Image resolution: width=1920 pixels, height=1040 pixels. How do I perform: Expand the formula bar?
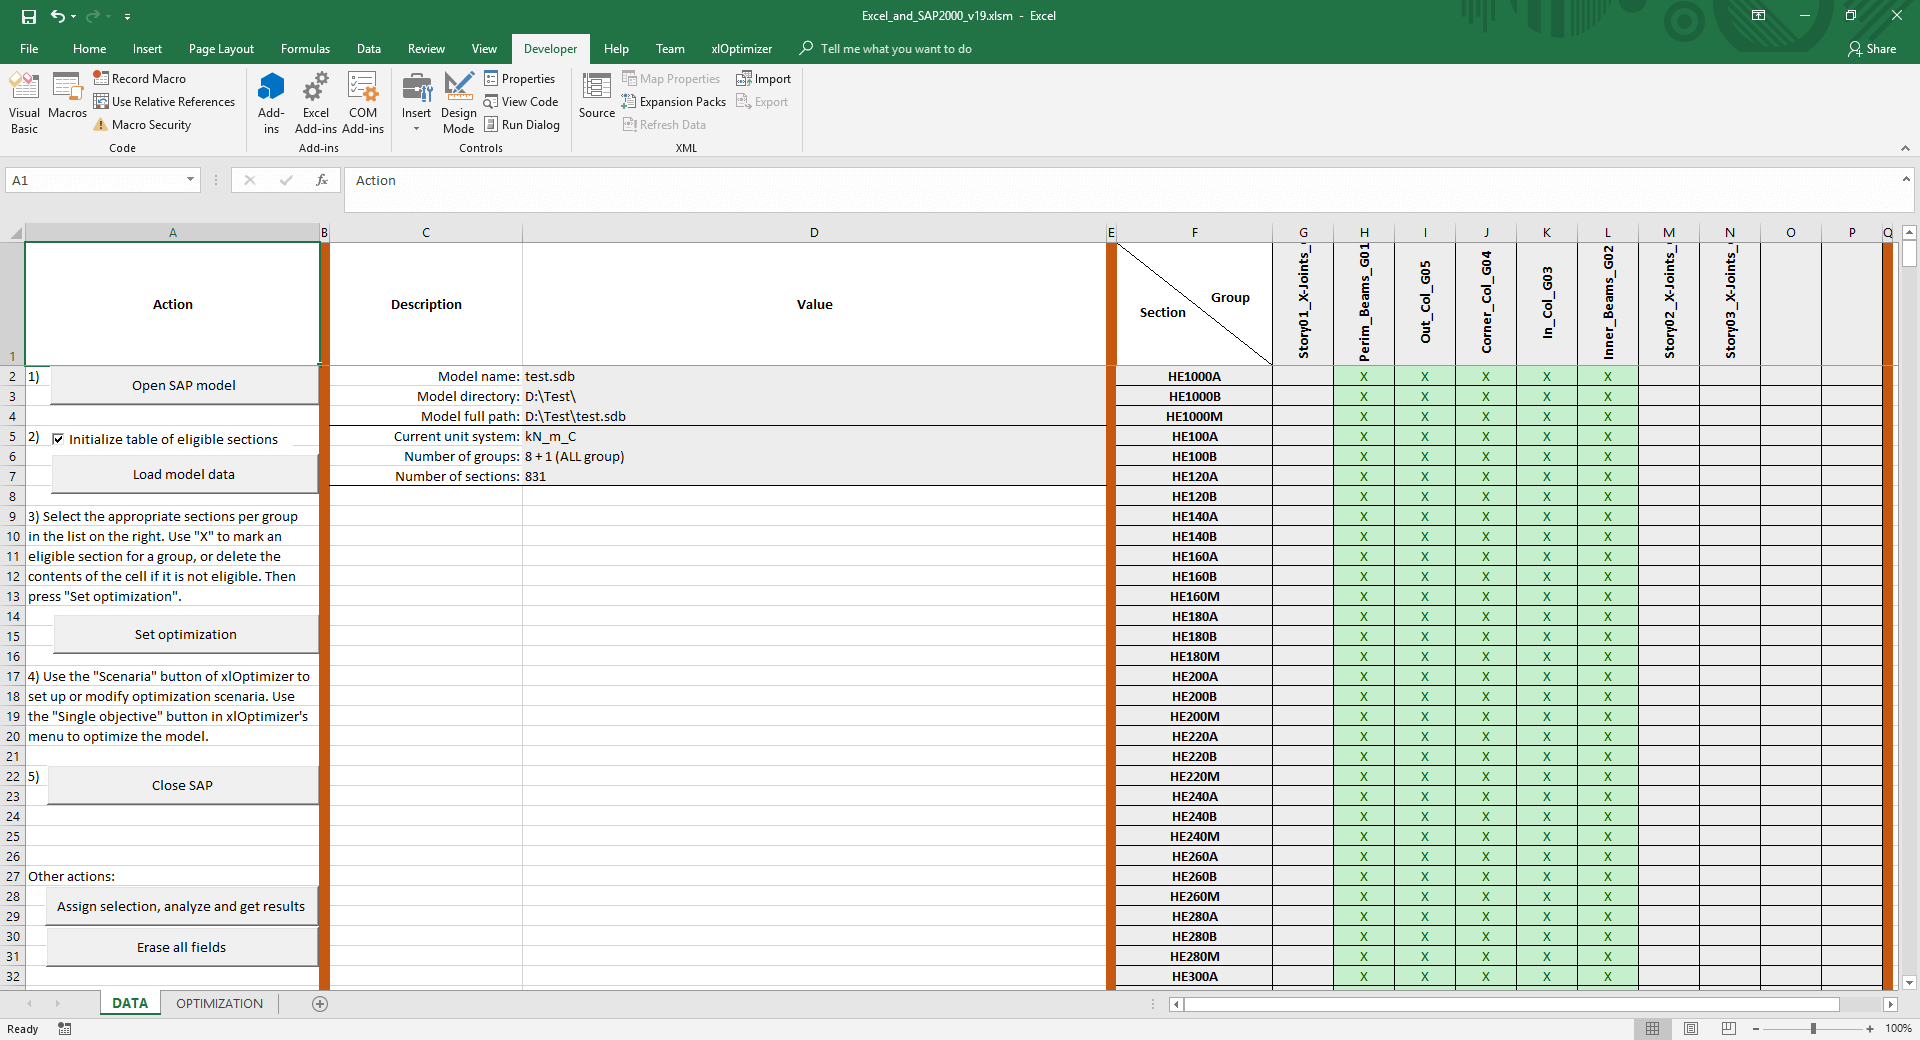click(x=1906, y=179)
